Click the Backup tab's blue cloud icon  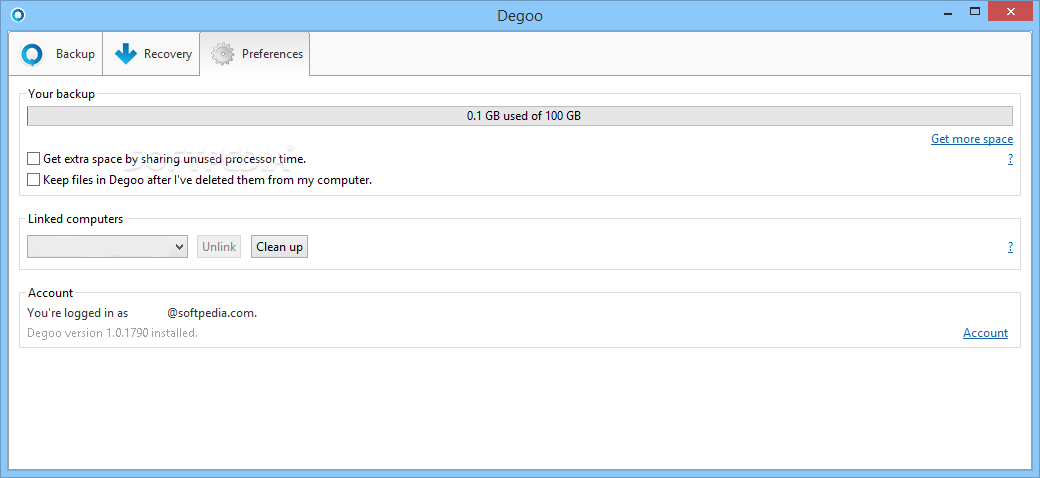[x=32, y=54]
